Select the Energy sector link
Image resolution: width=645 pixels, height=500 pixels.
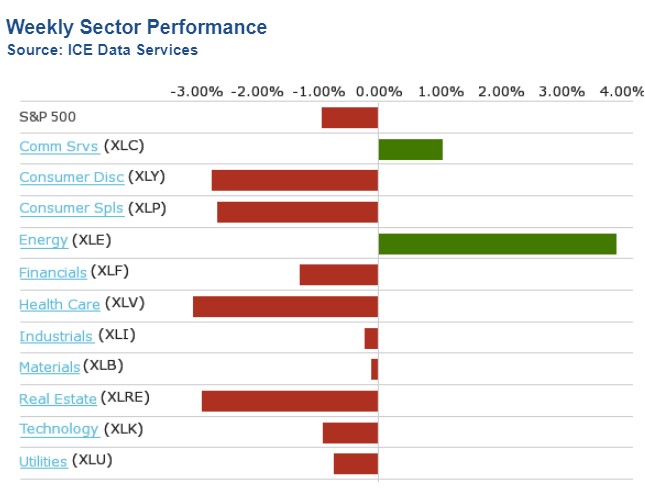(43, 240)
